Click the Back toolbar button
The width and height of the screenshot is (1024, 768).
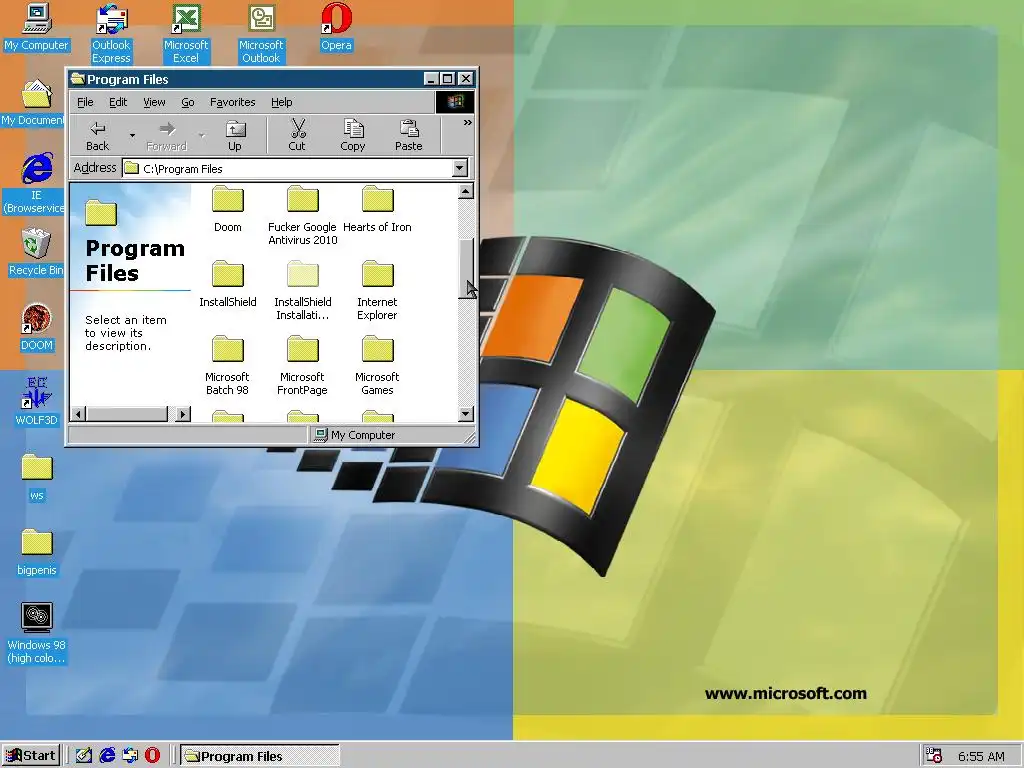pyautogui.click(x=98, y=136)
